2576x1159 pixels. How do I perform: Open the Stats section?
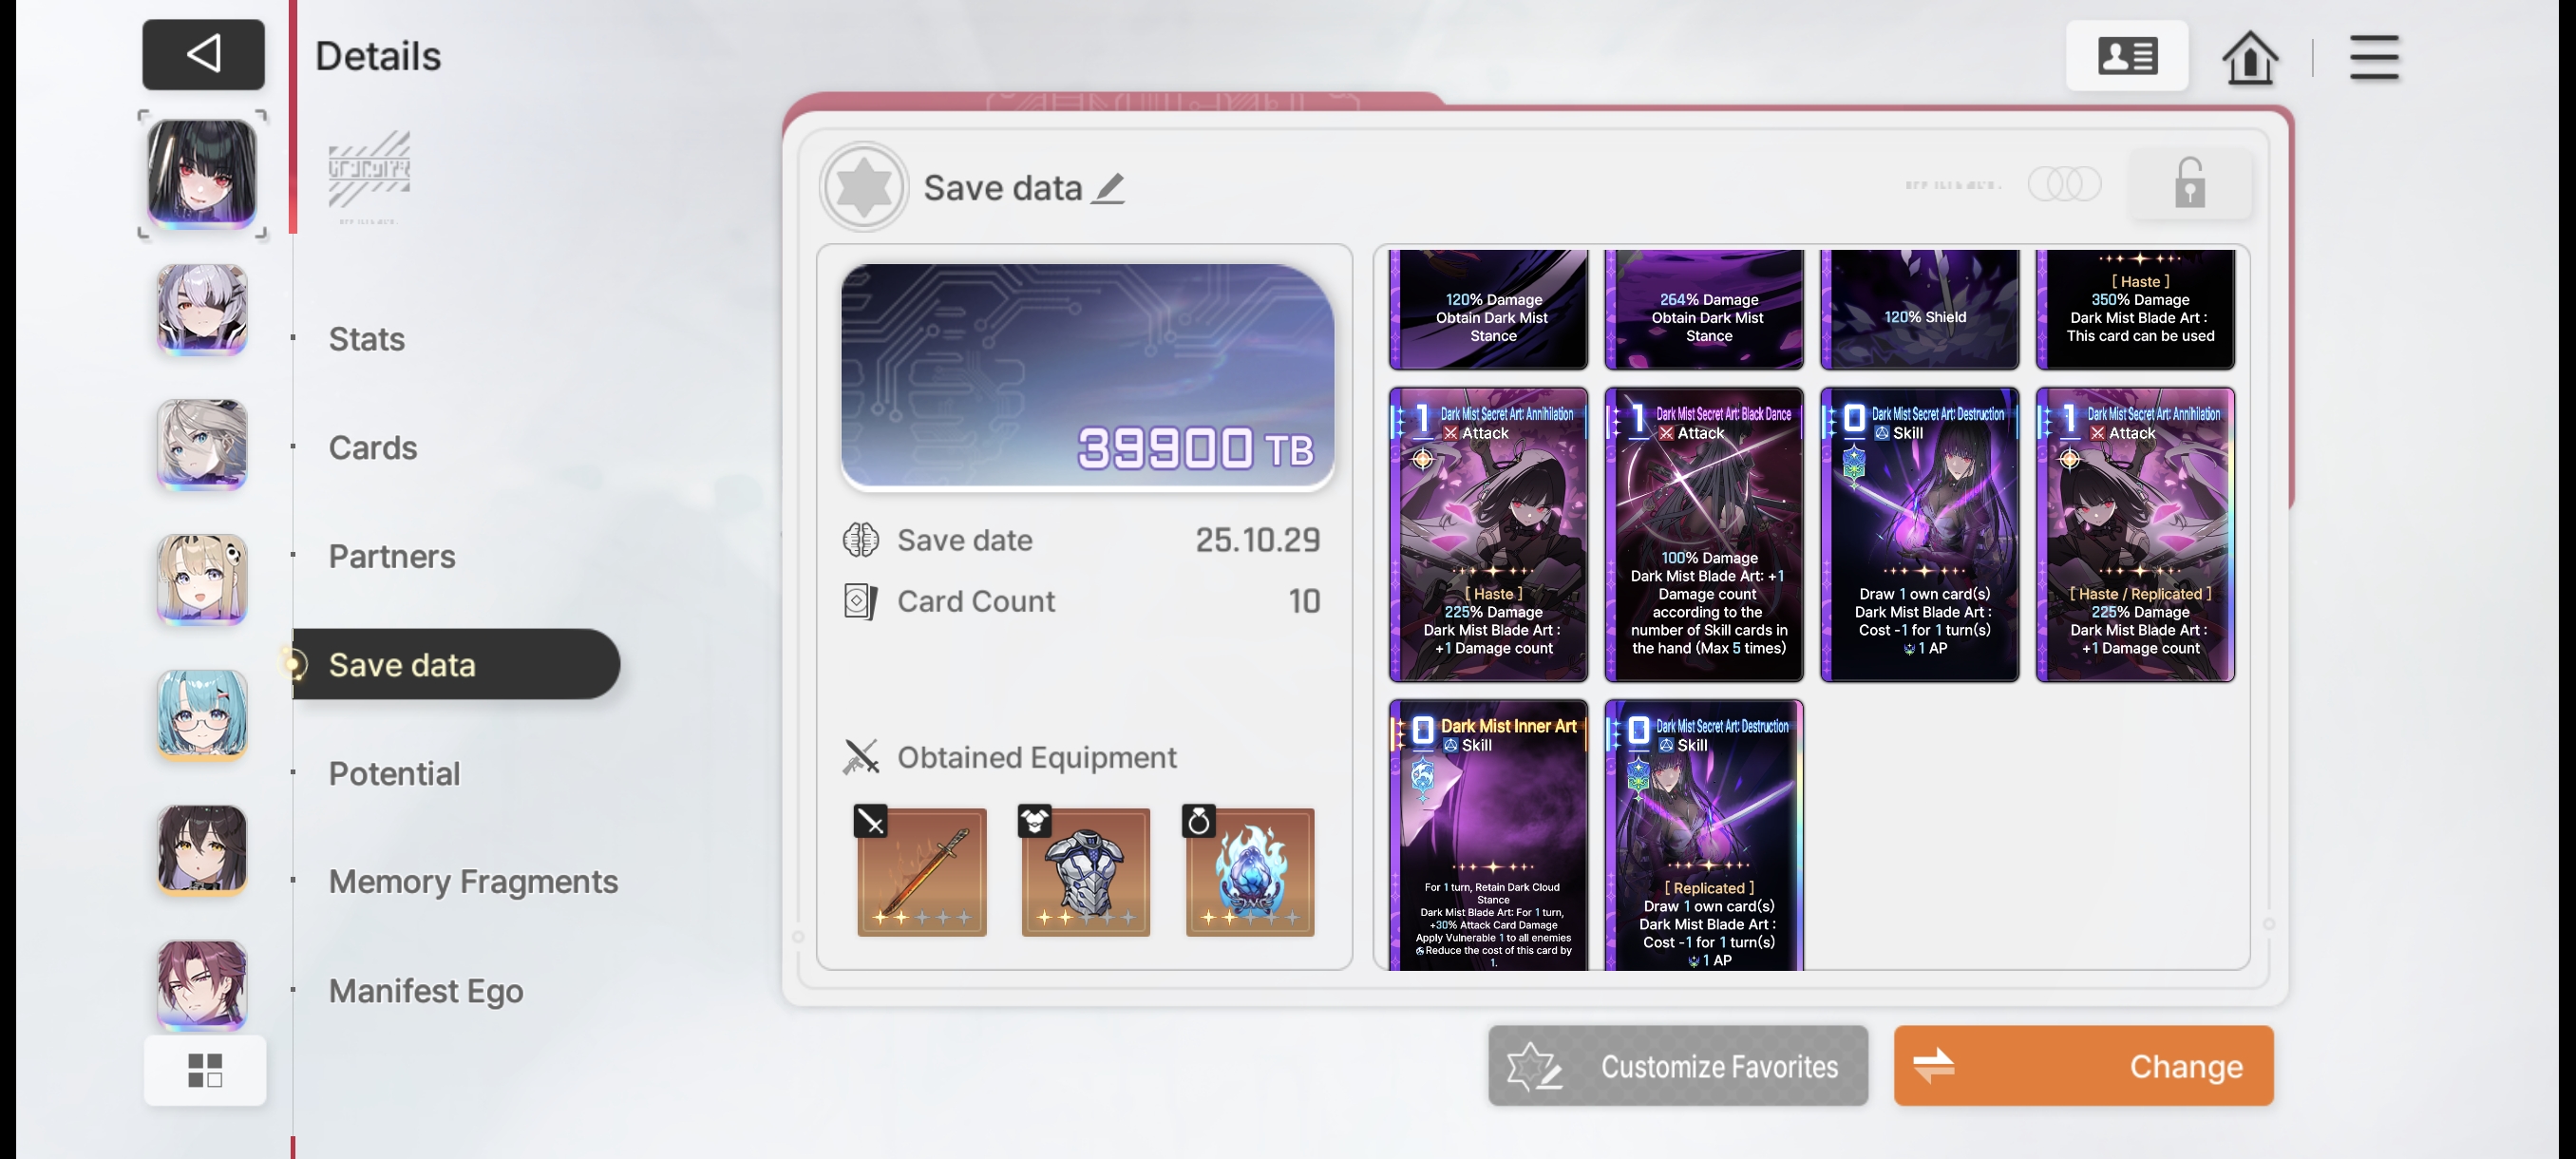coord(367,339)
